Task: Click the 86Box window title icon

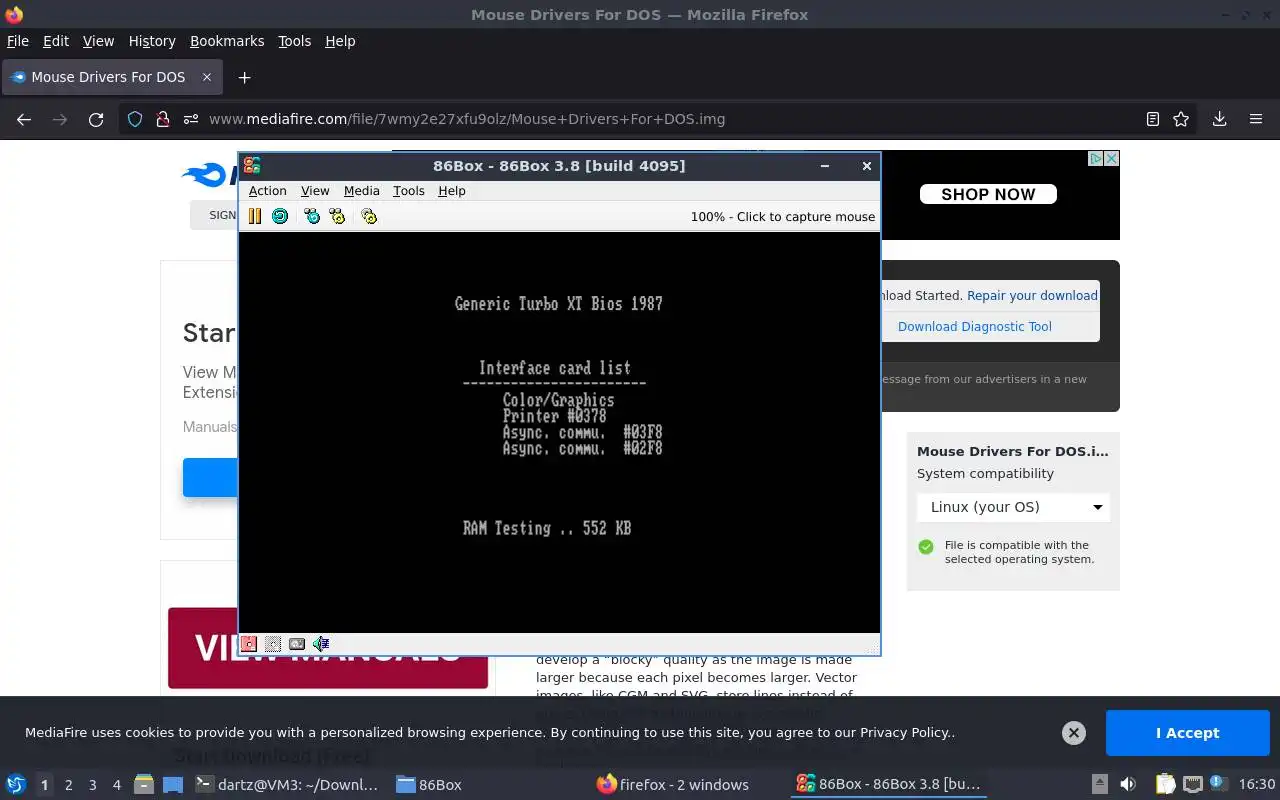Action: click(x=252, y=166)
